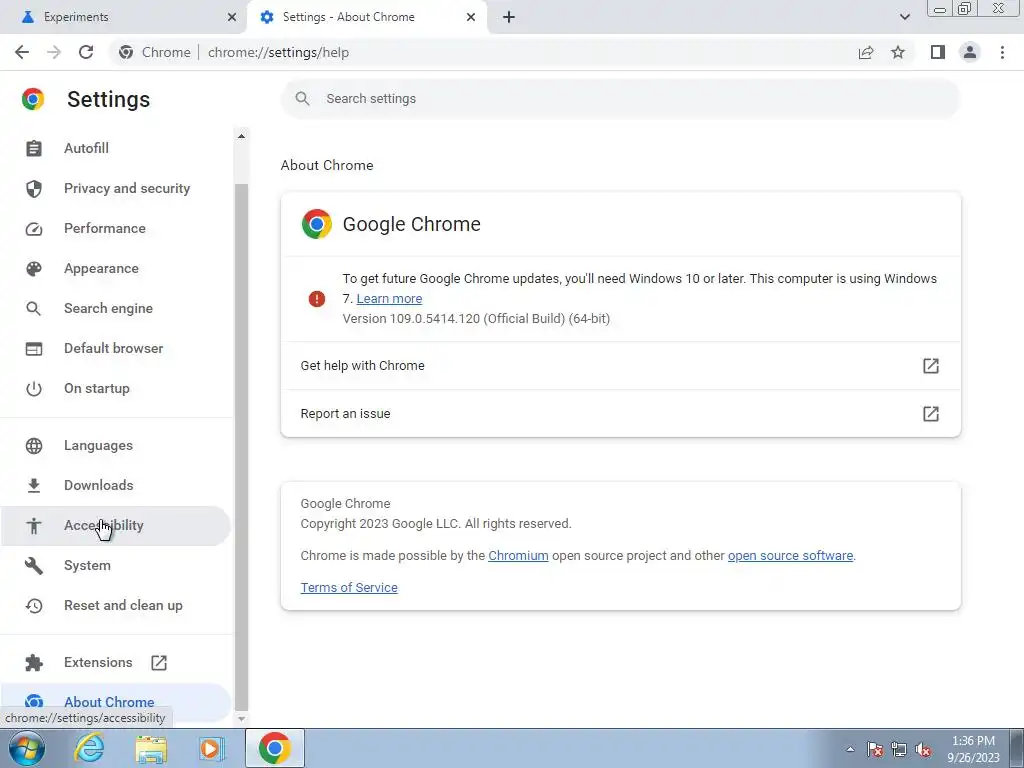
Task: Open Privacy and security settings
Action: click(x=116, y=189)
